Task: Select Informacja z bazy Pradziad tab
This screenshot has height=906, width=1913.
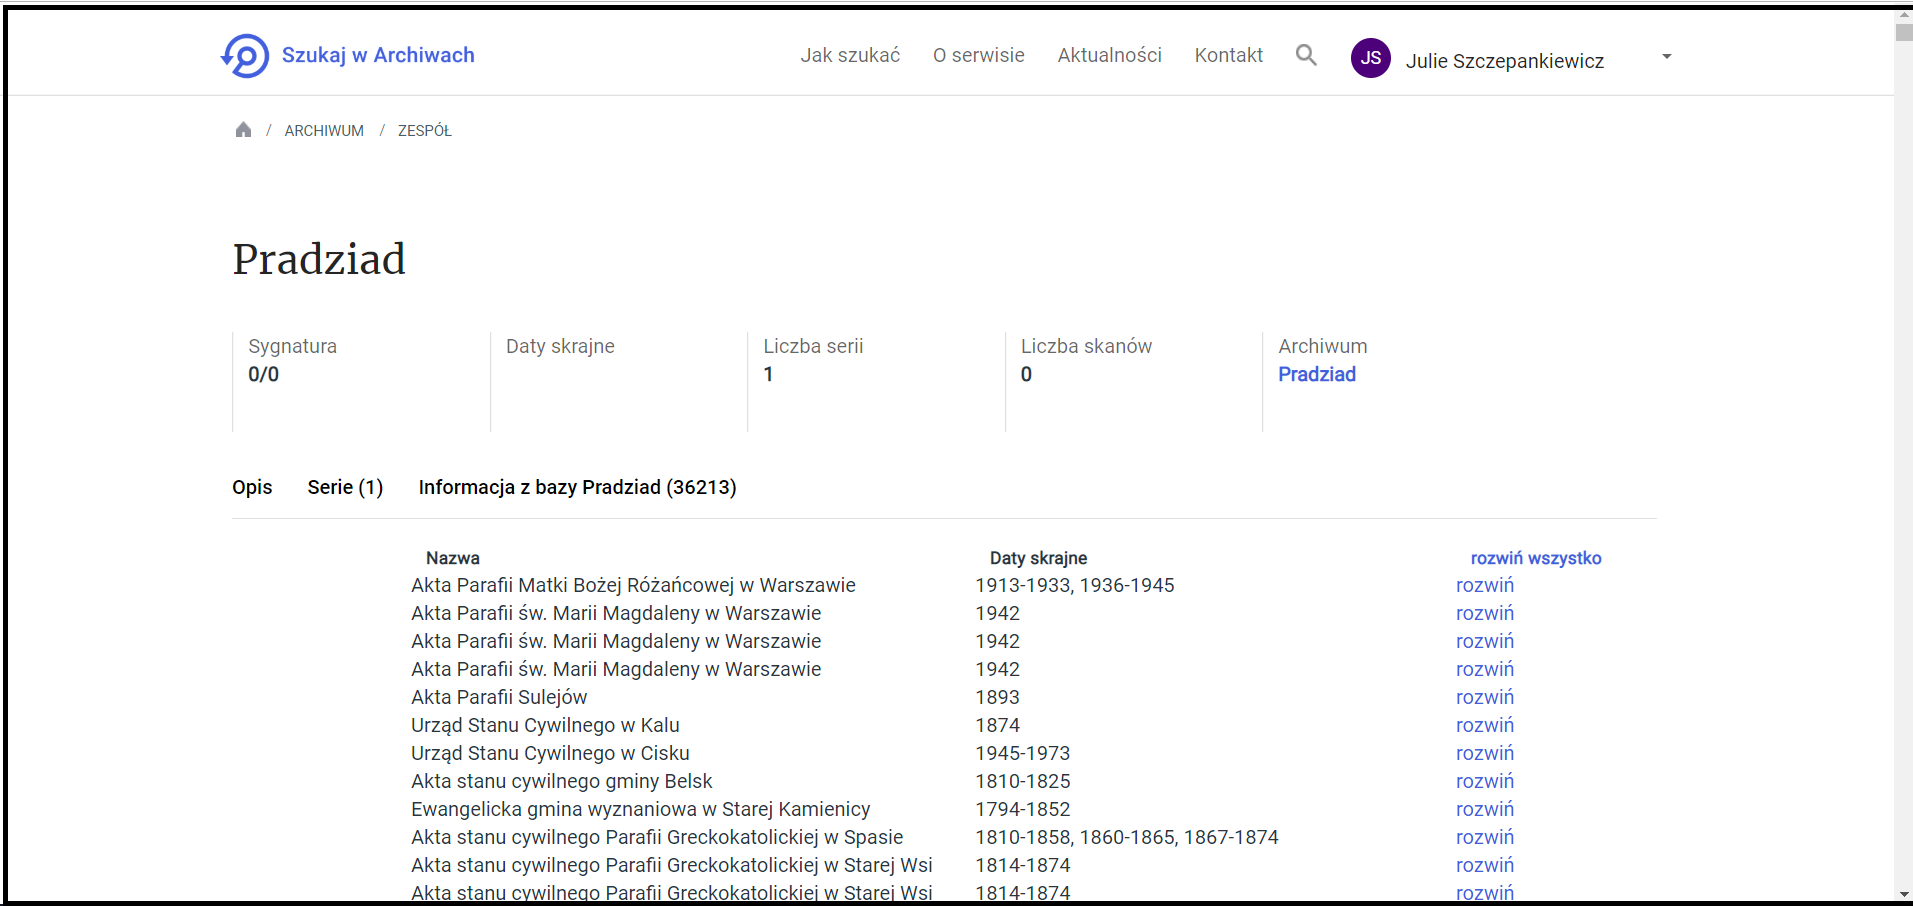Action: (577, 487)
